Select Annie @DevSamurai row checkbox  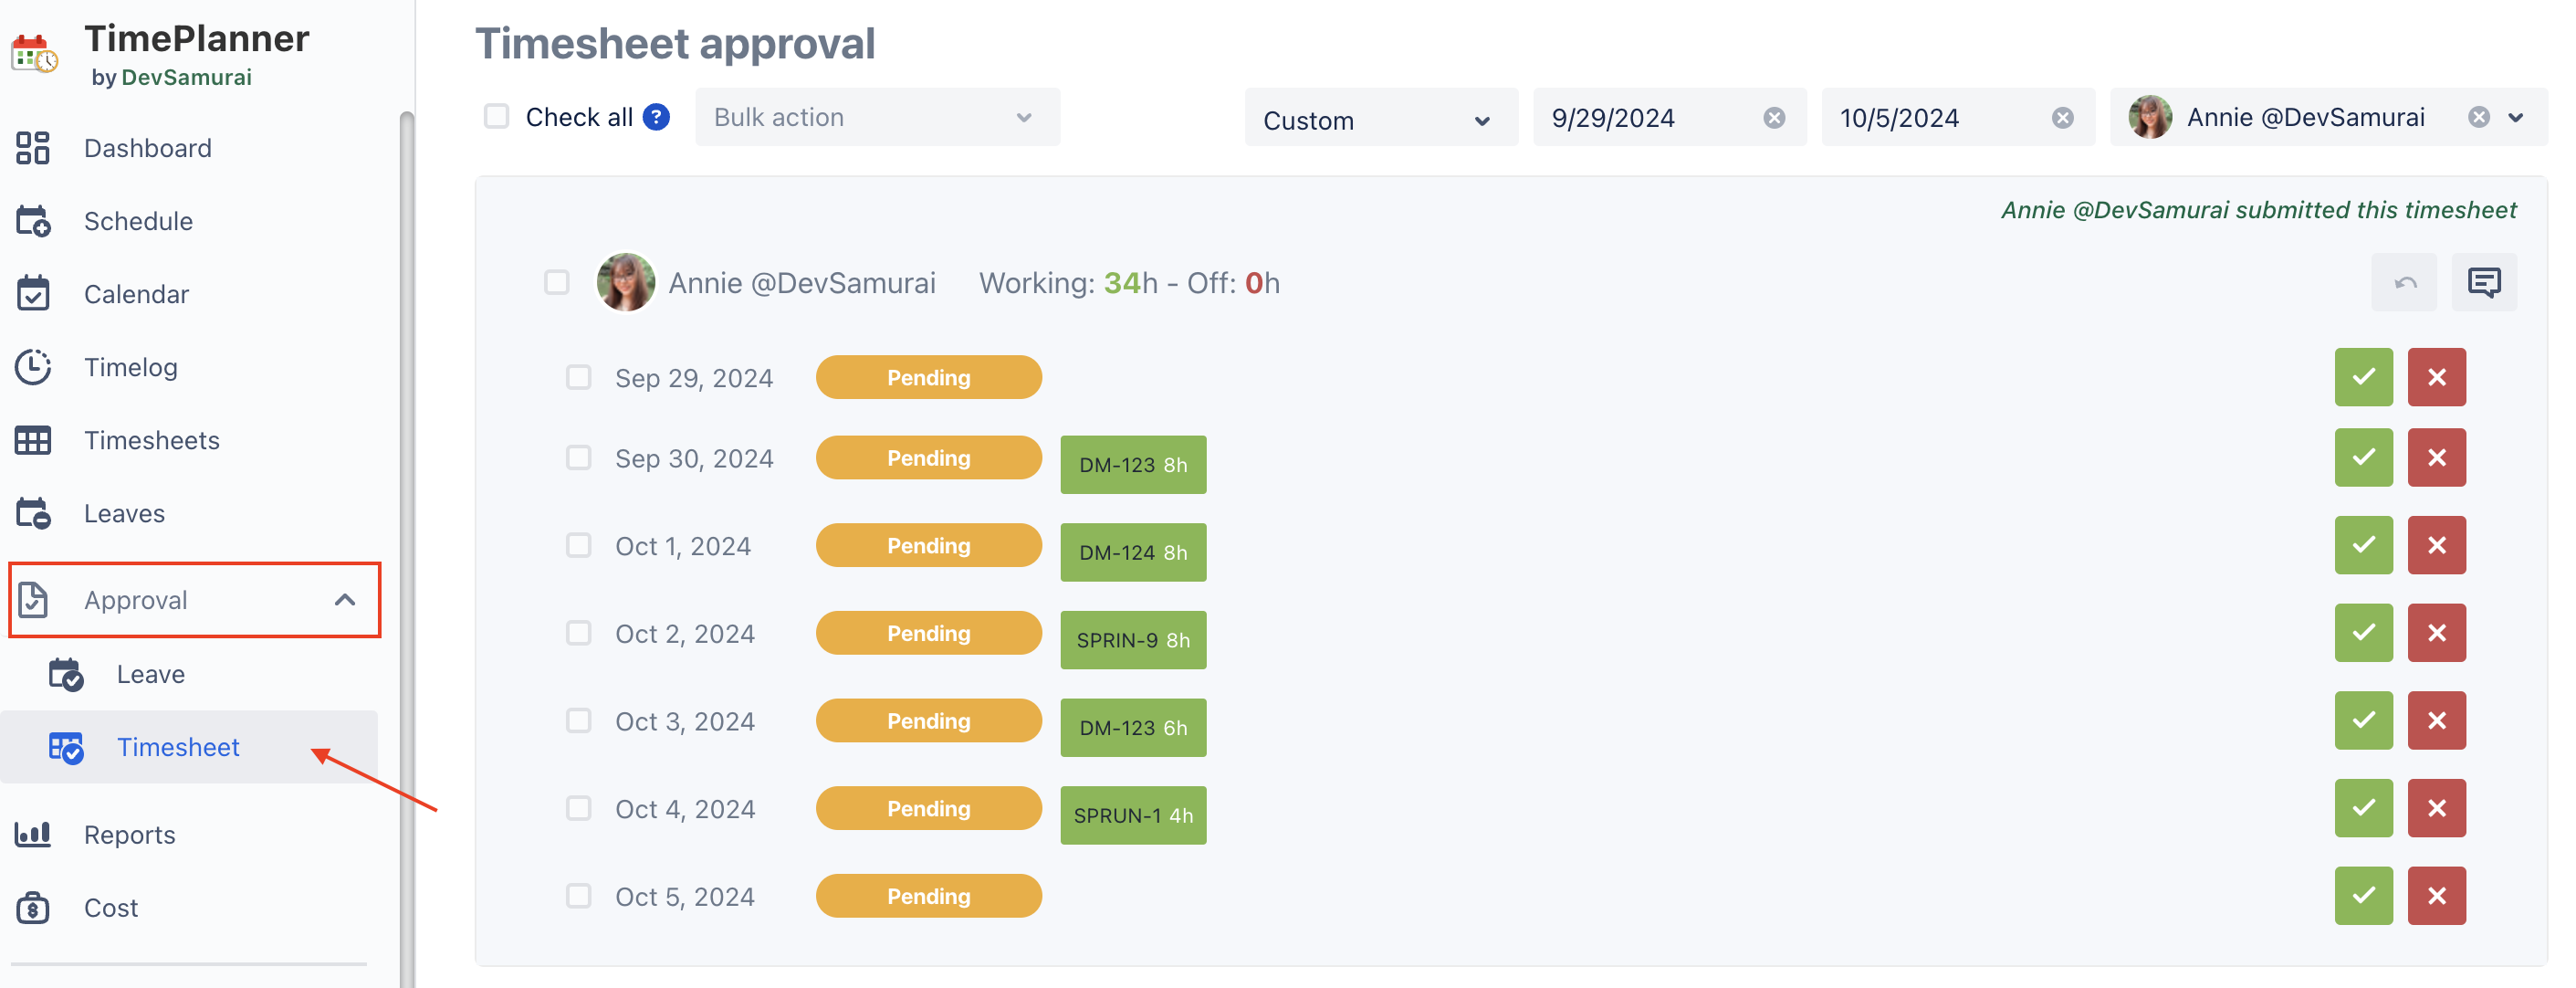coord(557,283)
